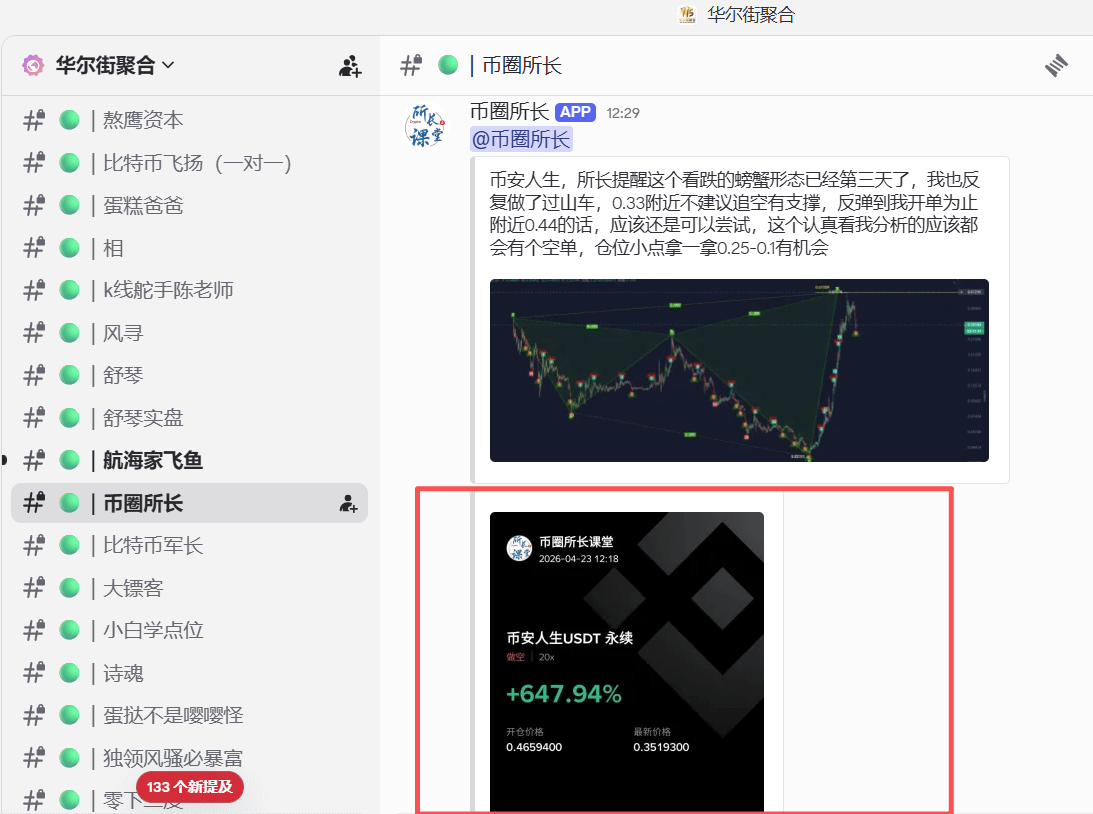This screenshot has height=814, width=1093.
Task: Open the 熬鹰资本 channel
Action: pyautogui.click(x=190, y=120)
